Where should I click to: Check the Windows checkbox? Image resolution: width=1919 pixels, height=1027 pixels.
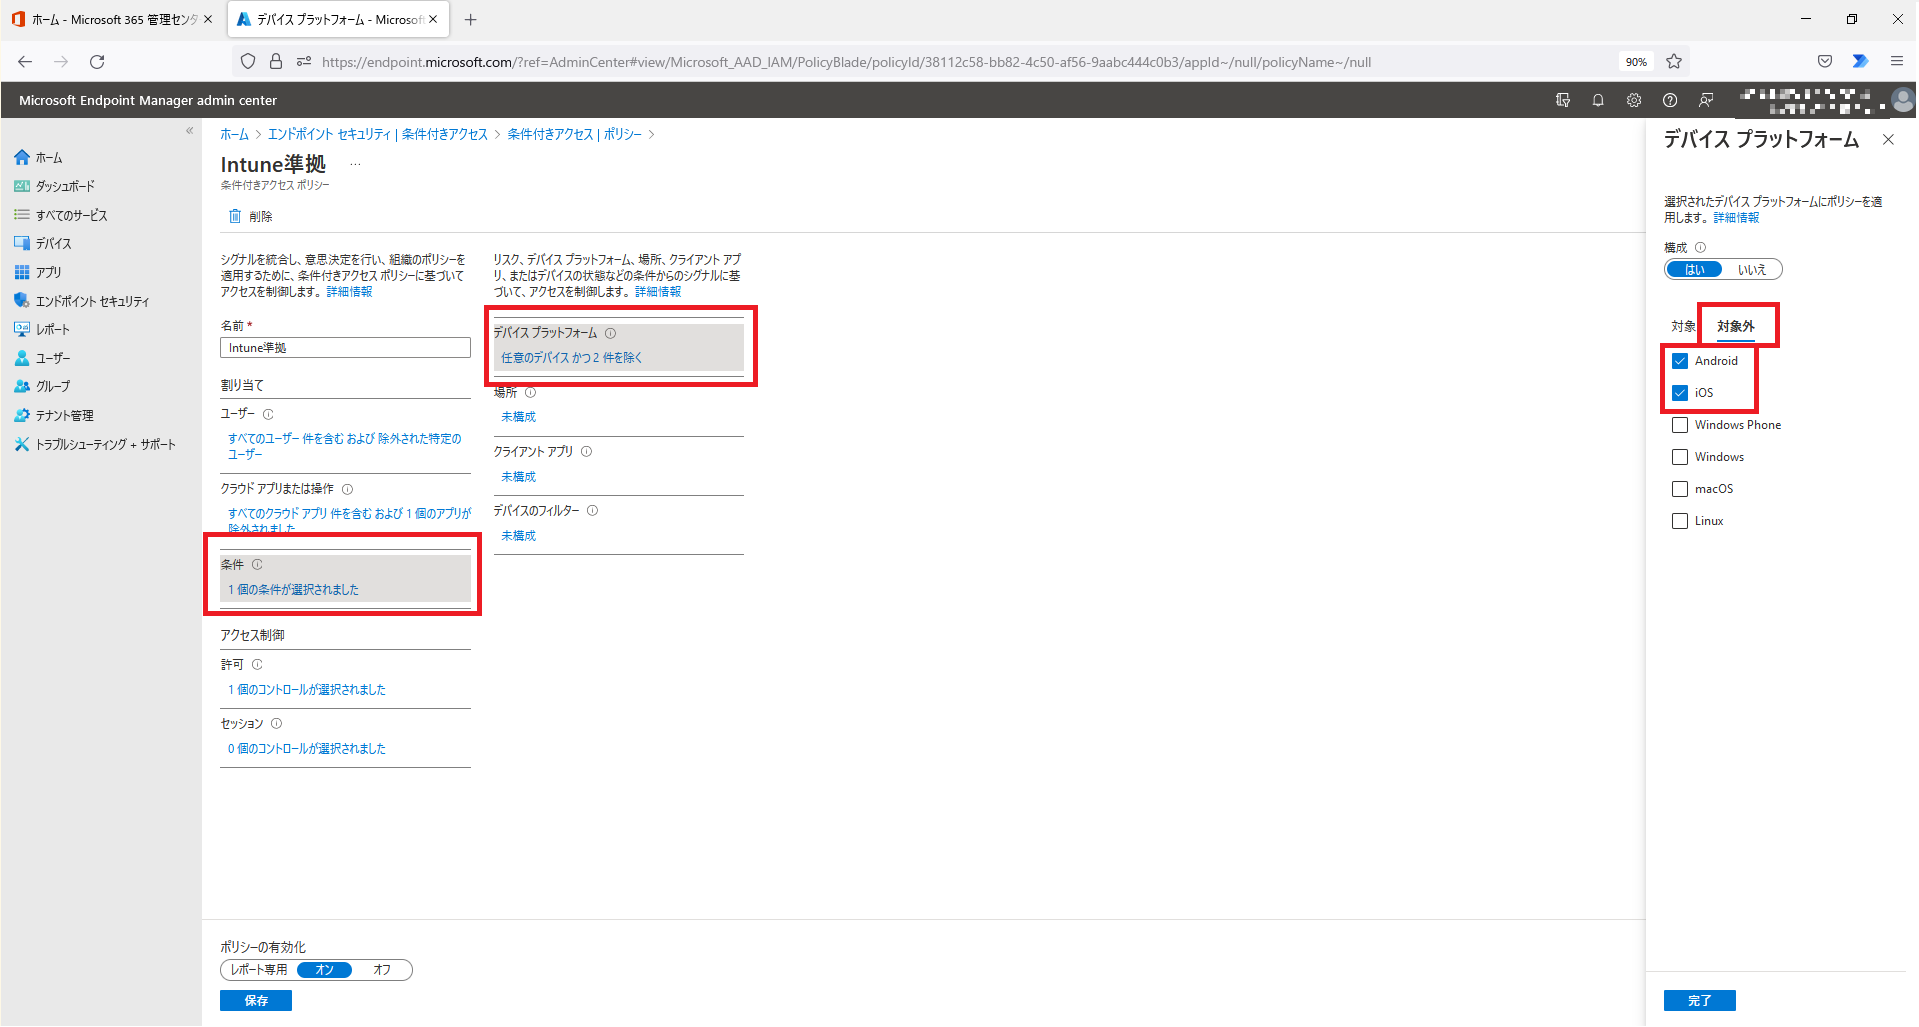pyautogui.click(x=1680, y=457)
